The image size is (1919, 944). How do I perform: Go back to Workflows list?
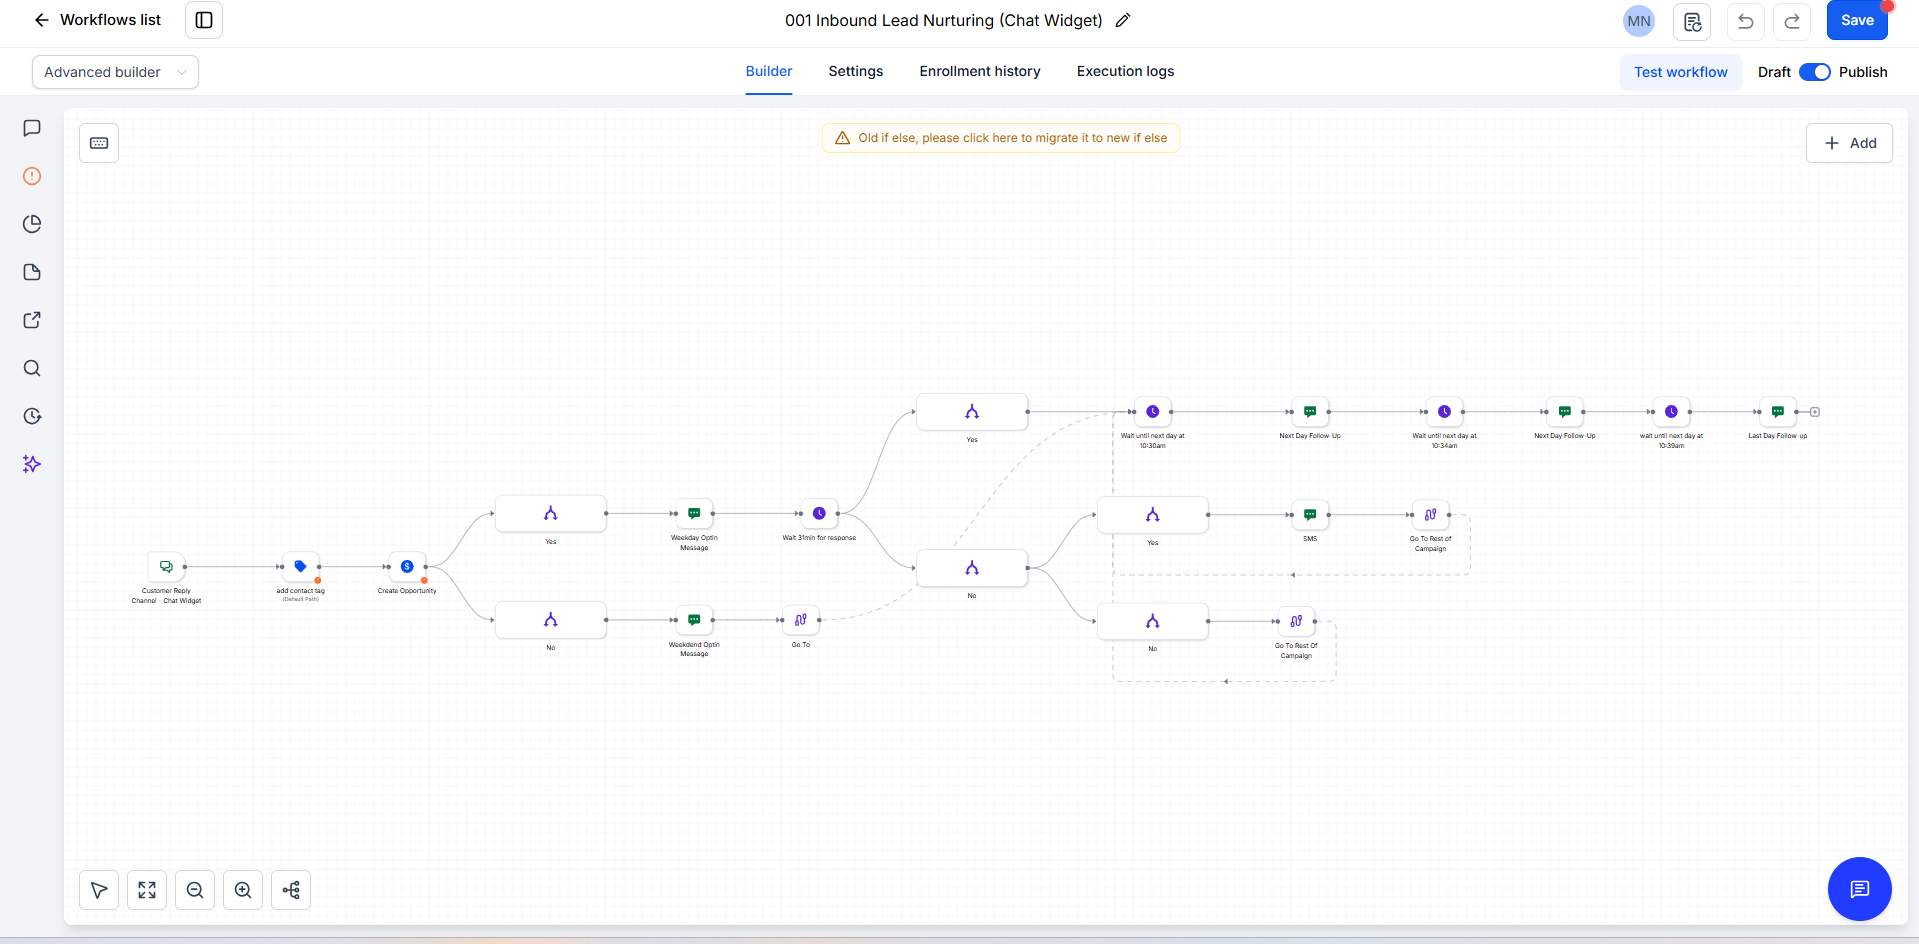[x=97, y=20]
